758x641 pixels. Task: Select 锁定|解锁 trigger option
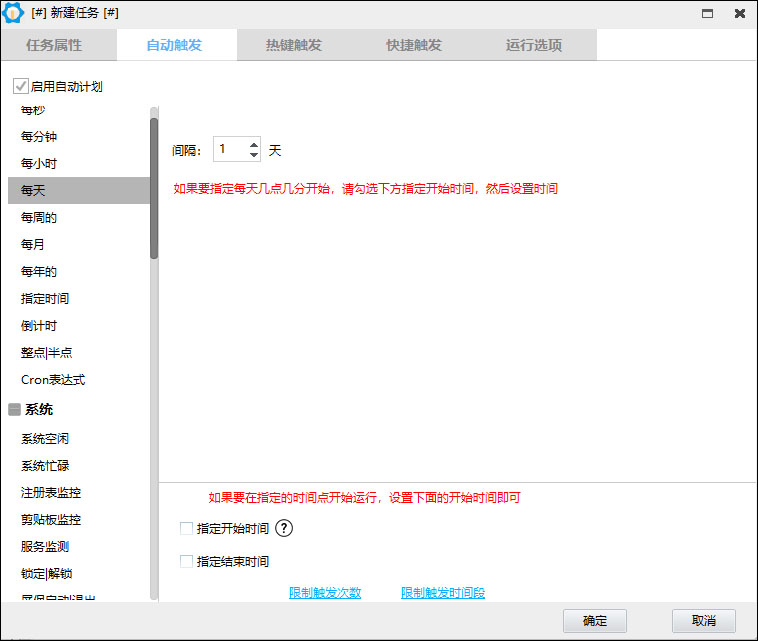[79, 574]
